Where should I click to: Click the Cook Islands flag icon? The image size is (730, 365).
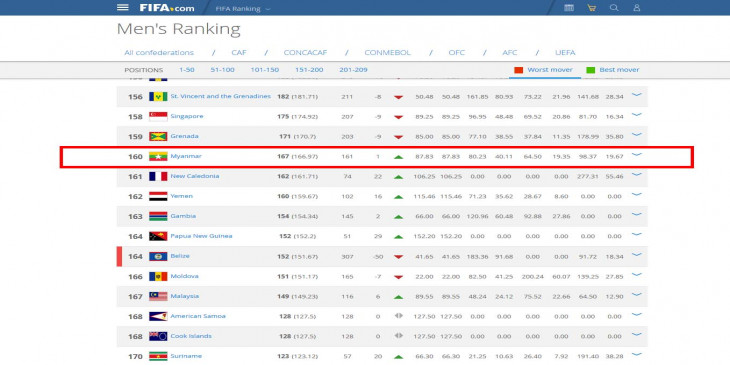click(x=158, y=337)
